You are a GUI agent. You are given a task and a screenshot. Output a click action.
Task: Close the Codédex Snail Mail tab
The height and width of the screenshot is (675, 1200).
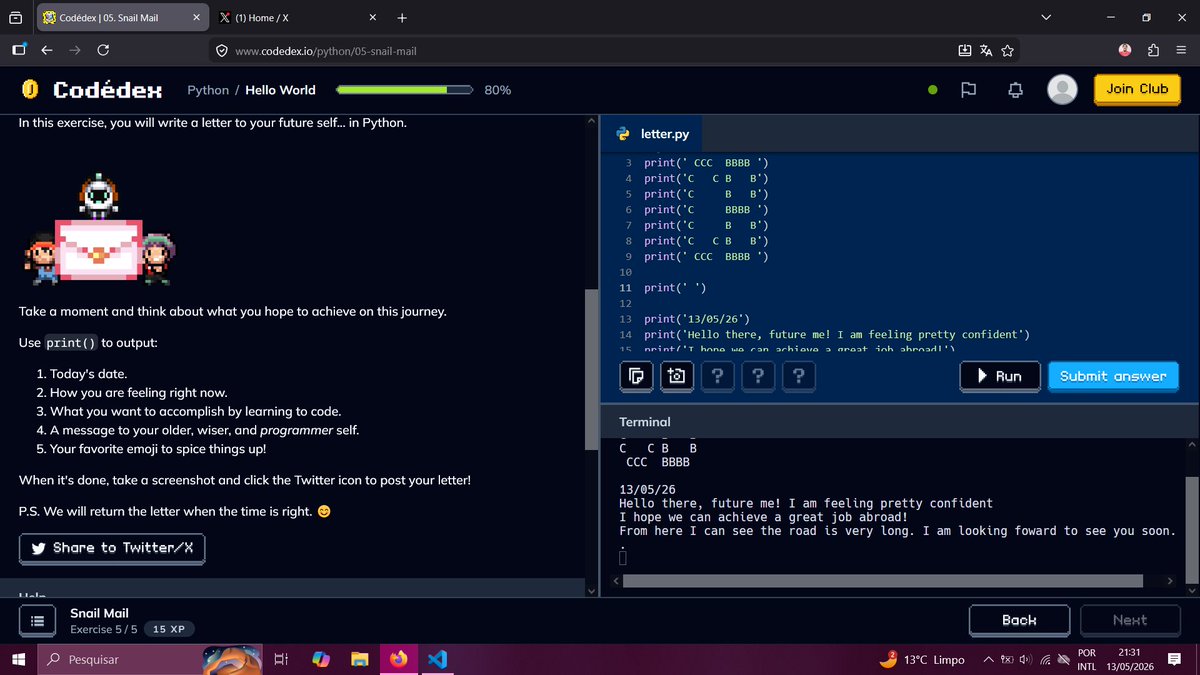[196, 18]
